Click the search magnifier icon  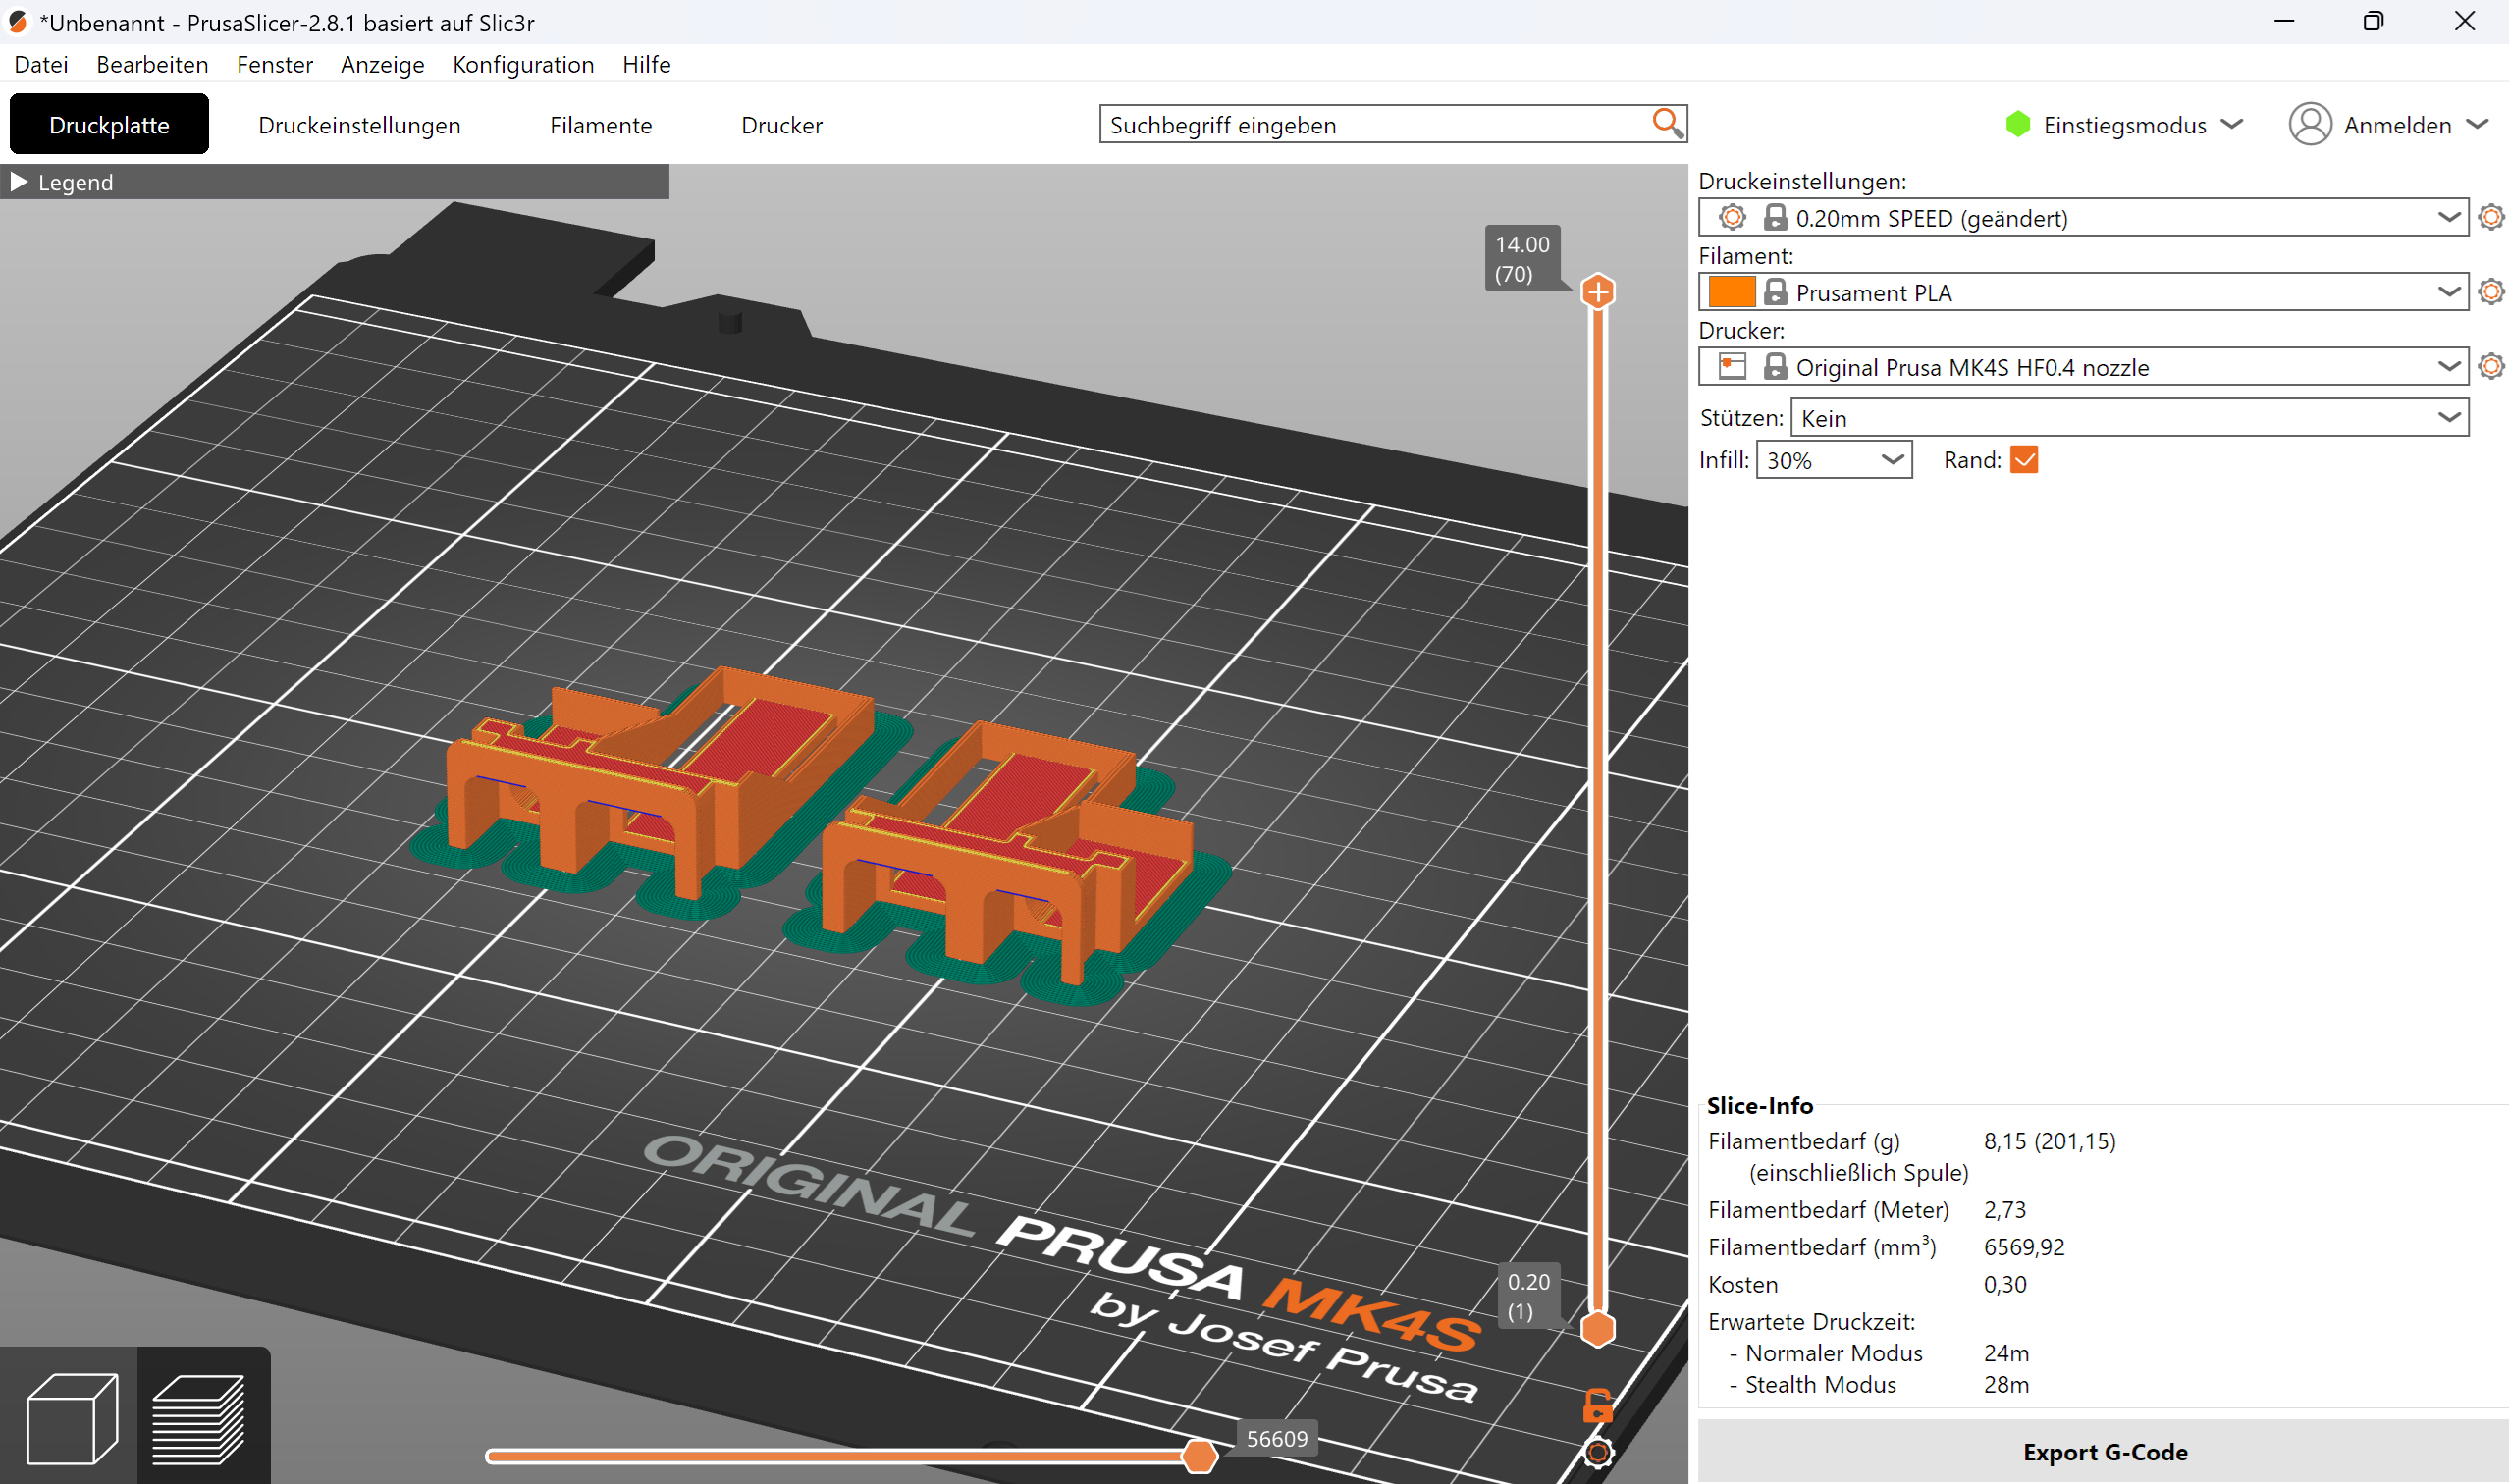[x=1666, y=124]
